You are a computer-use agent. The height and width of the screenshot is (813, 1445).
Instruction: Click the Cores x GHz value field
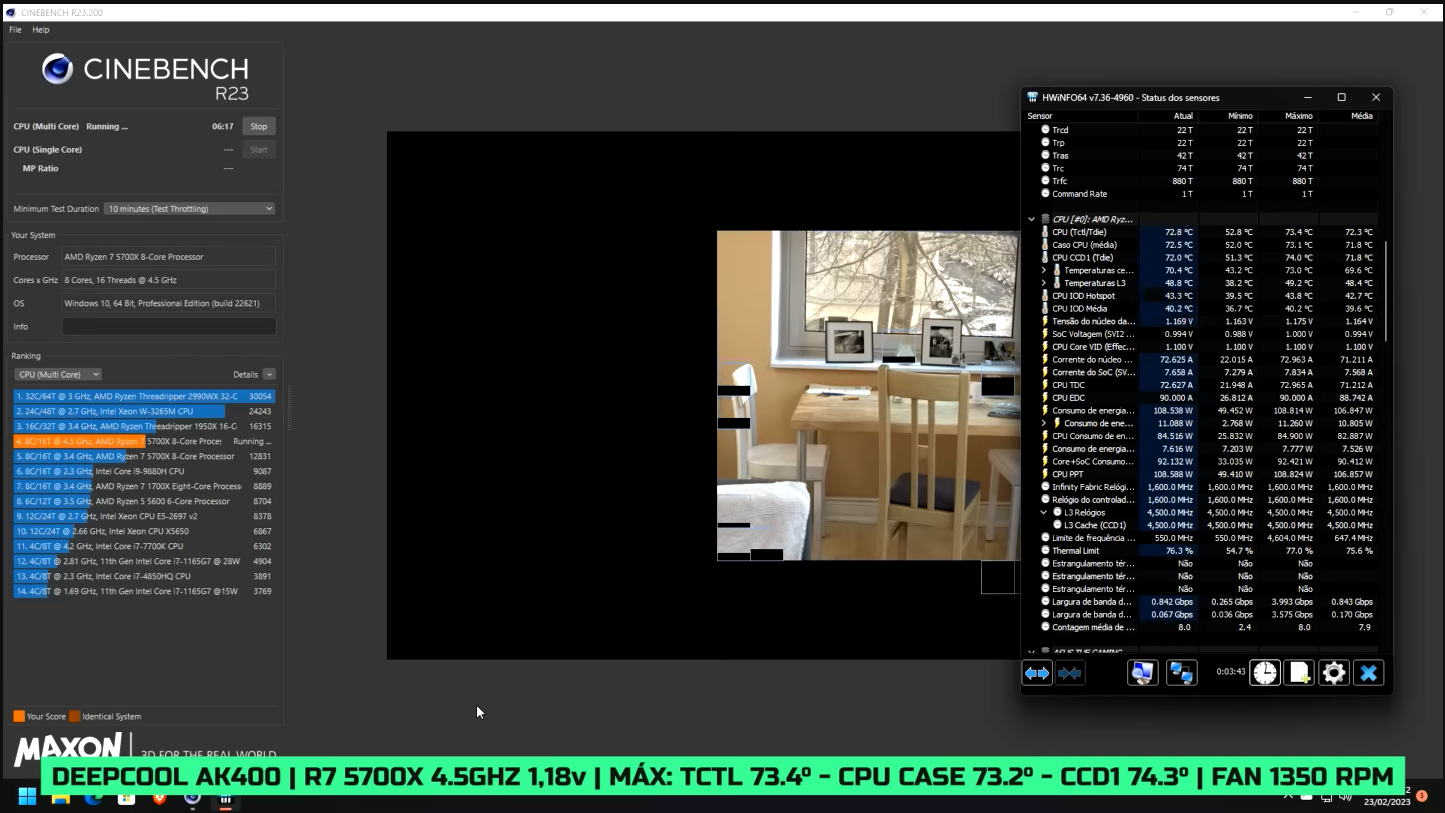click(x=169, y=280)
